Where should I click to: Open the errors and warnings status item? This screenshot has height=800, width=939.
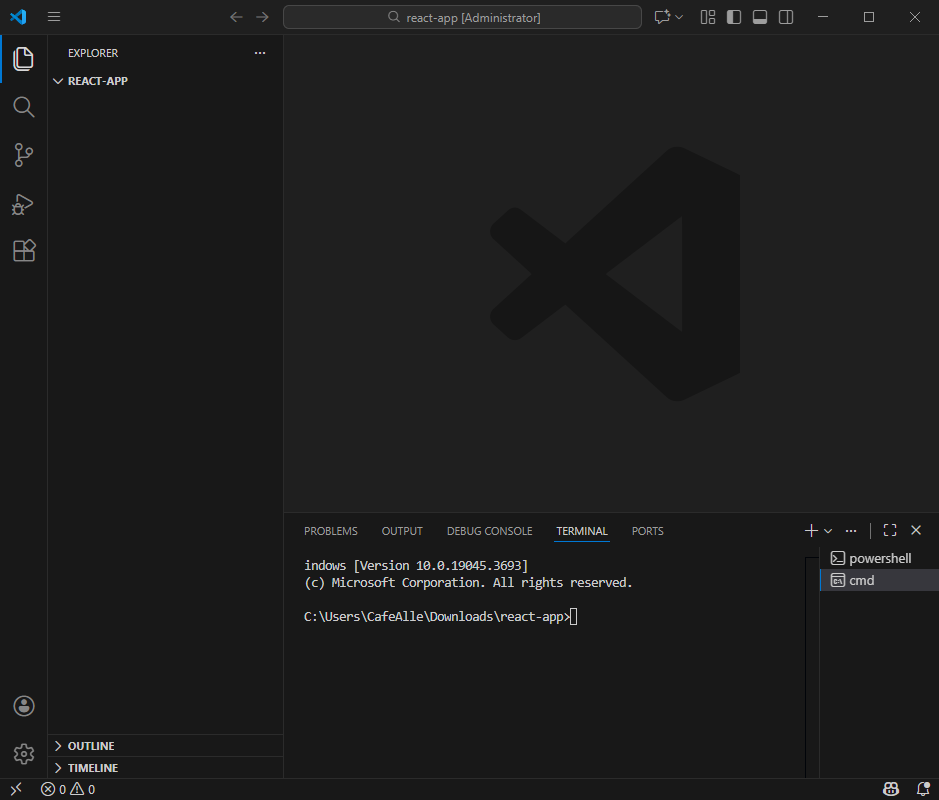[x=68, y=789]
